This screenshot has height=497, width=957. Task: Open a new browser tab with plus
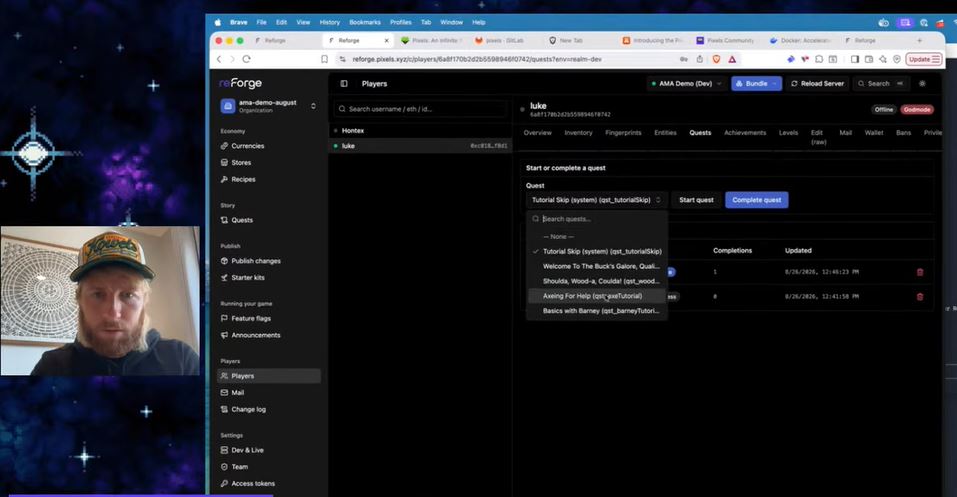pyautogui.click(x=919, y=40)
